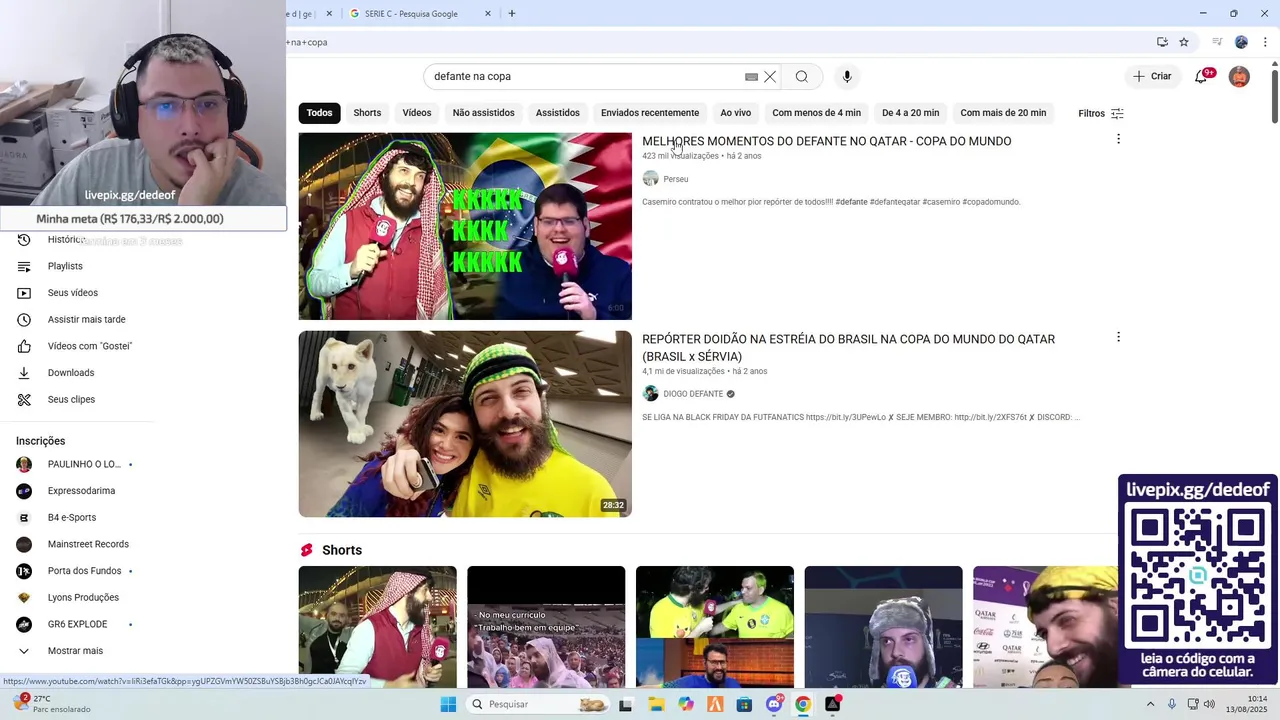Open Microsoft Store from the taskbar

point(744,704)
